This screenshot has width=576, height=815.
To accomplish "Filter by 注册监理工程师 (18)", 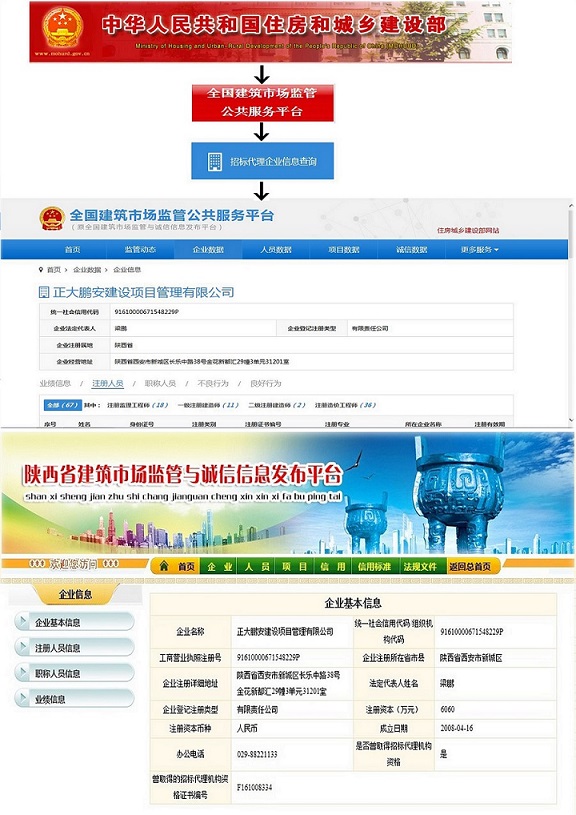I will (138, 405).
